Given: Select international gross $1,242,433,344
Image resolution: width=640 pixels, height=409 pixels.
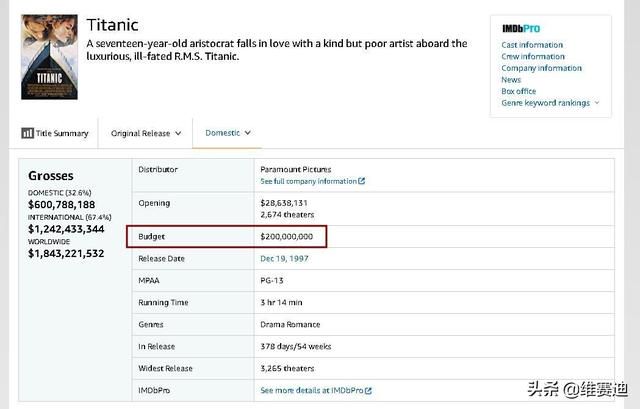Looking at the screenshot, I should coord(66,229).
